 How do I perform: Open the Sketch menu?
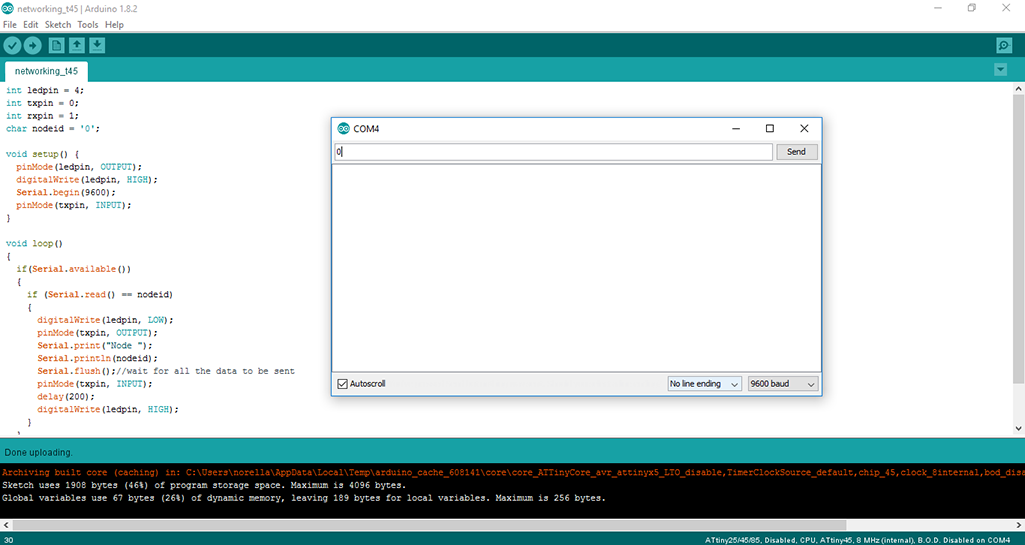tap(58, 25)
